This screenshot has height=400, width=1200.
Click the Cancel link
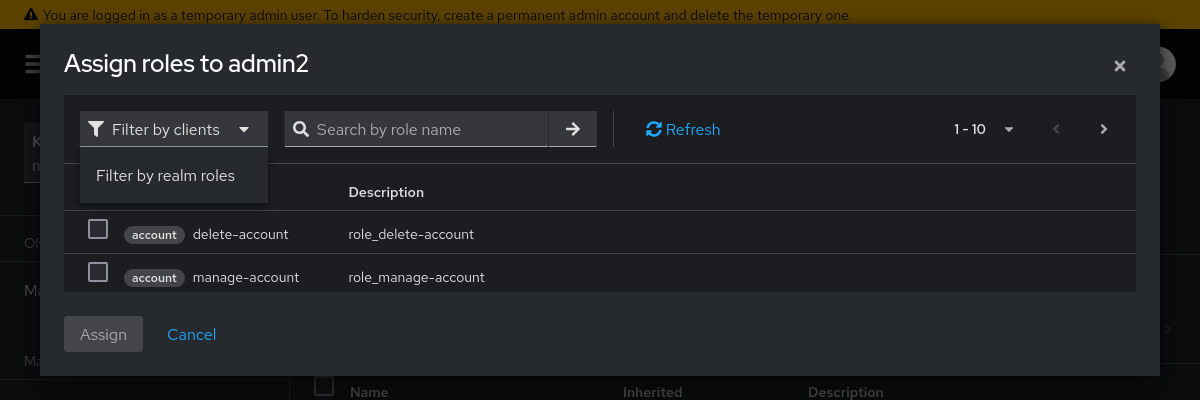pos(192,334)
